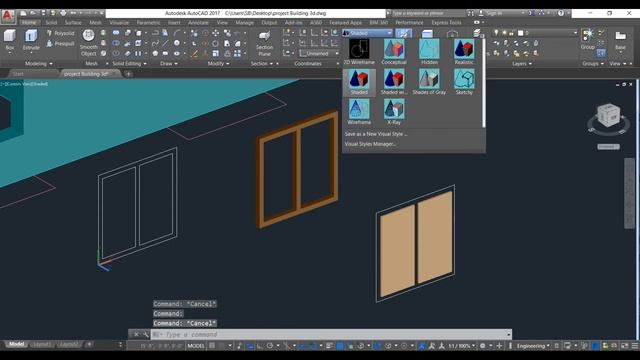Screen dimensions: 640x360
Task: Open the Surface ribbon tab
Action: 73,23
